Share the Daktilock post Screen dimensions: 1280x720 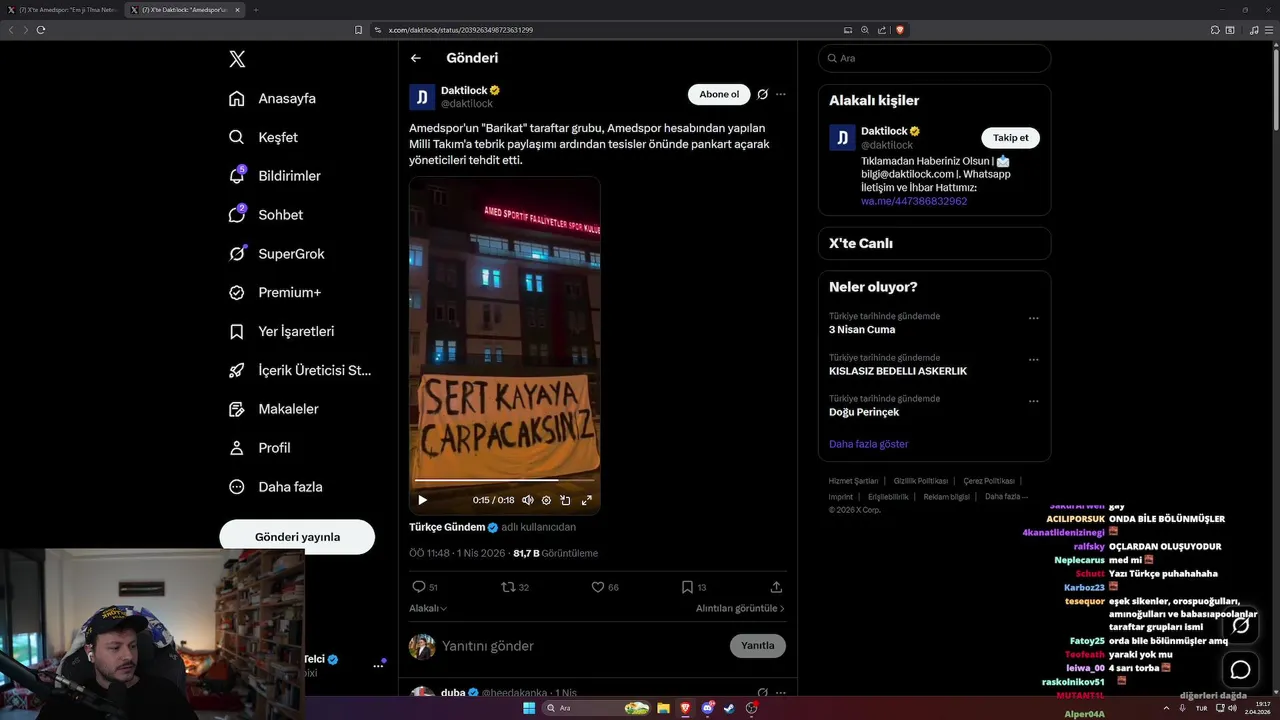tap(776, 587)
